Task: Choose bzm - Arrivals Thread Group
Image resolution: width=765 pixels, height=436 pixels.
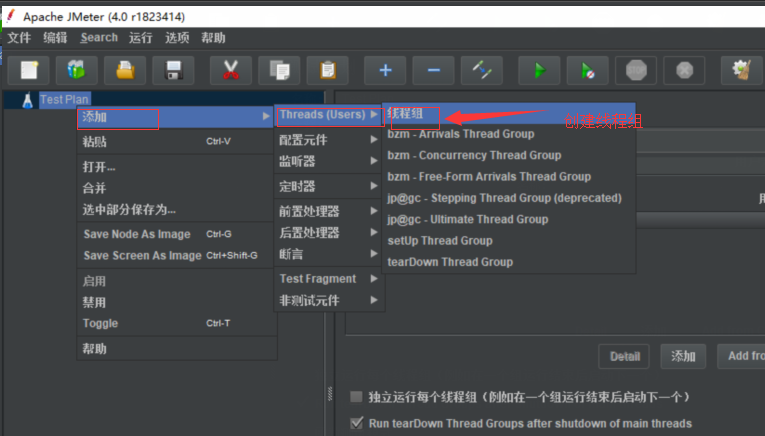Action: pyautogui.click(x=509, y=134)
